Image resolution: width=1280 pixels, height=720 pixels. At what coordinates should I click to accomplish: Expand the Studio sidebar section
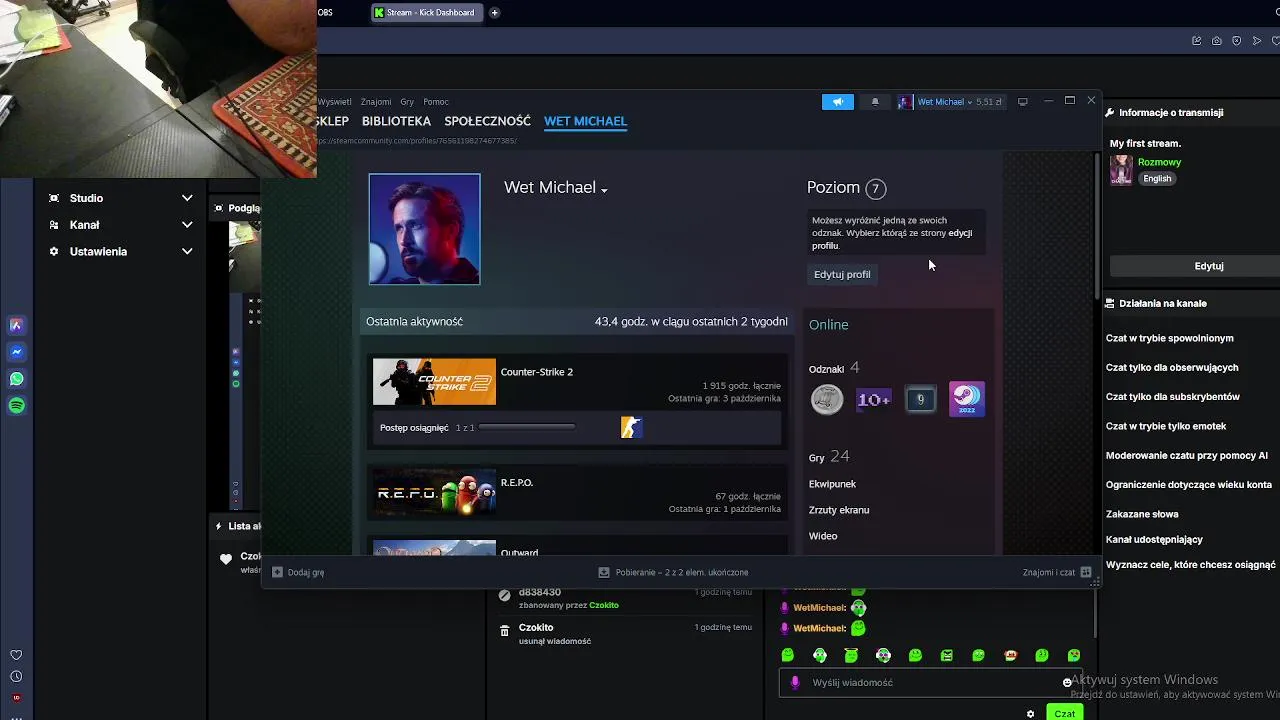pos(121,198)
